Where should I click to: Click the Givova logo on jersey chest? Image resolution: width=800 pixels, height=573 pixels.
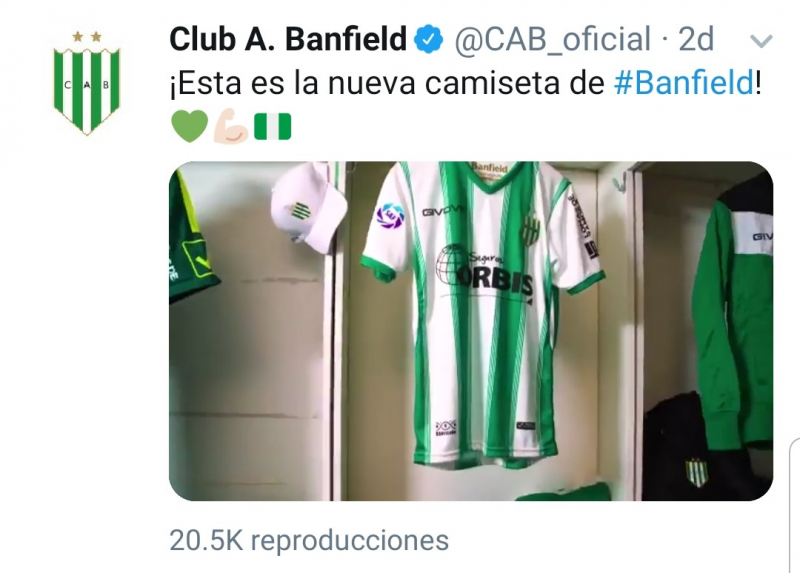[x=443, y=211]
